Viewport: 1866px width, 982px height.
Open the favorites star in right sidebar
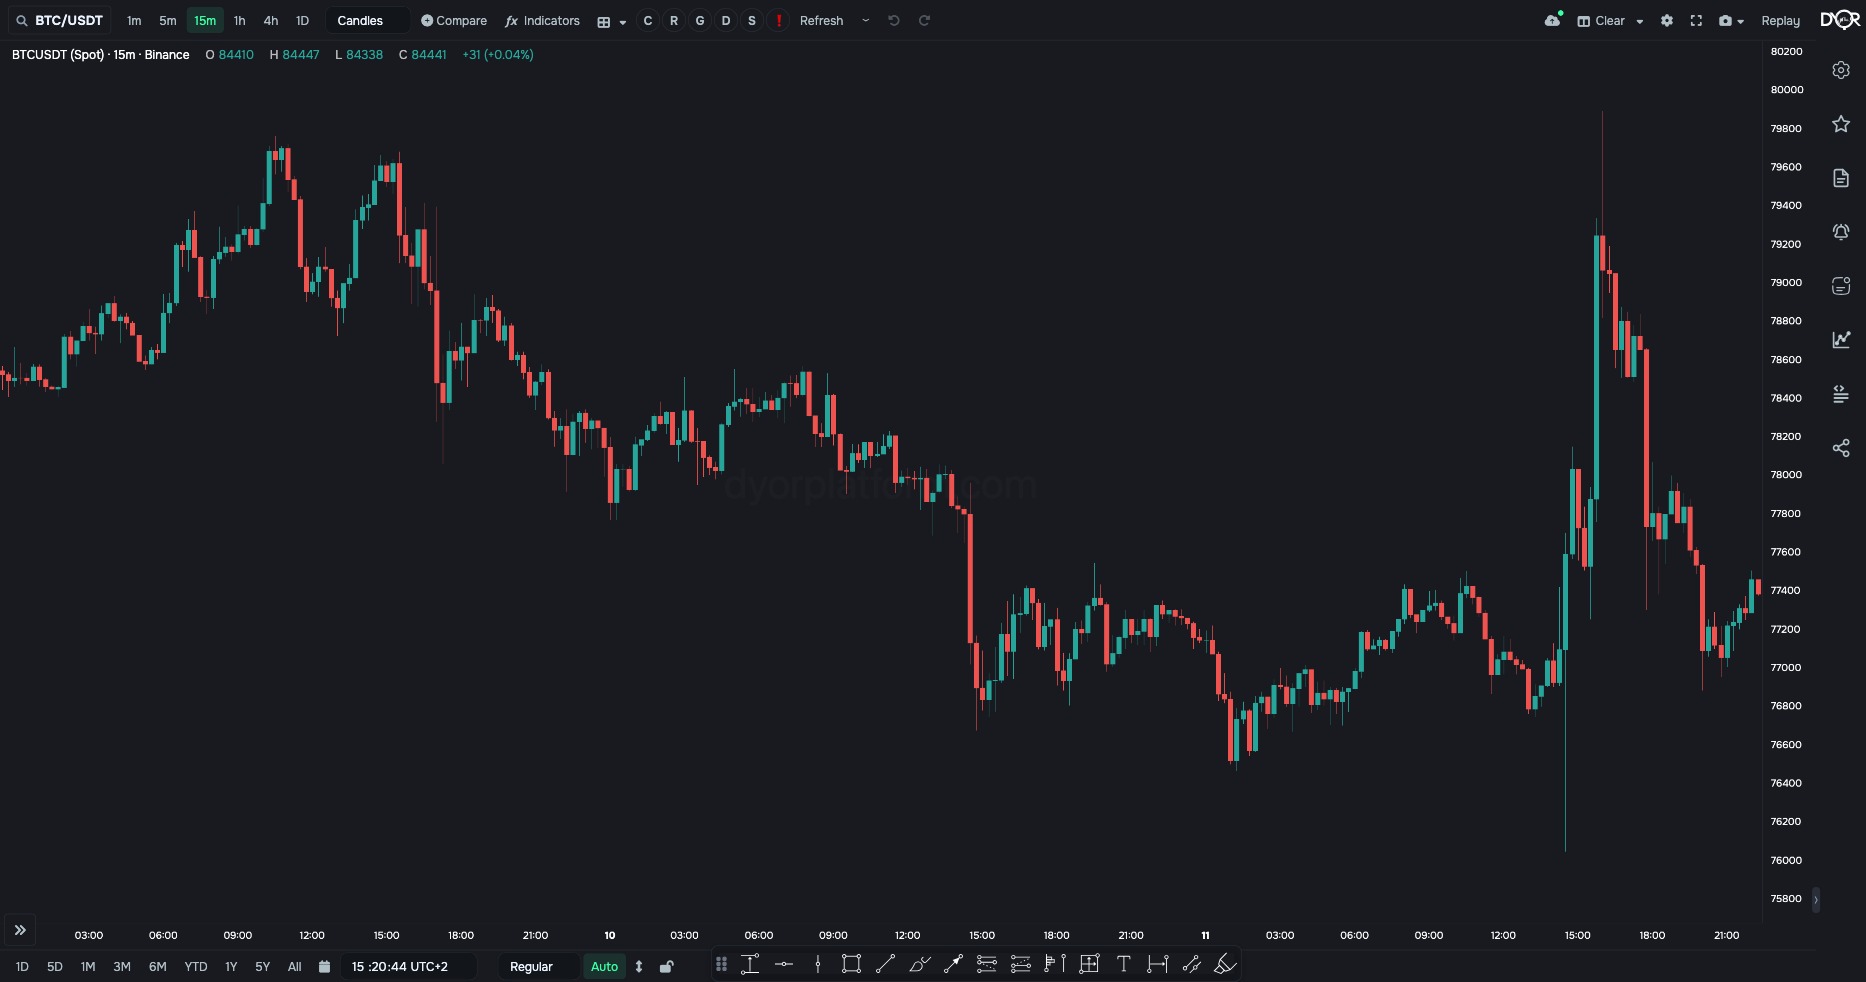(x=1841, y=124)
